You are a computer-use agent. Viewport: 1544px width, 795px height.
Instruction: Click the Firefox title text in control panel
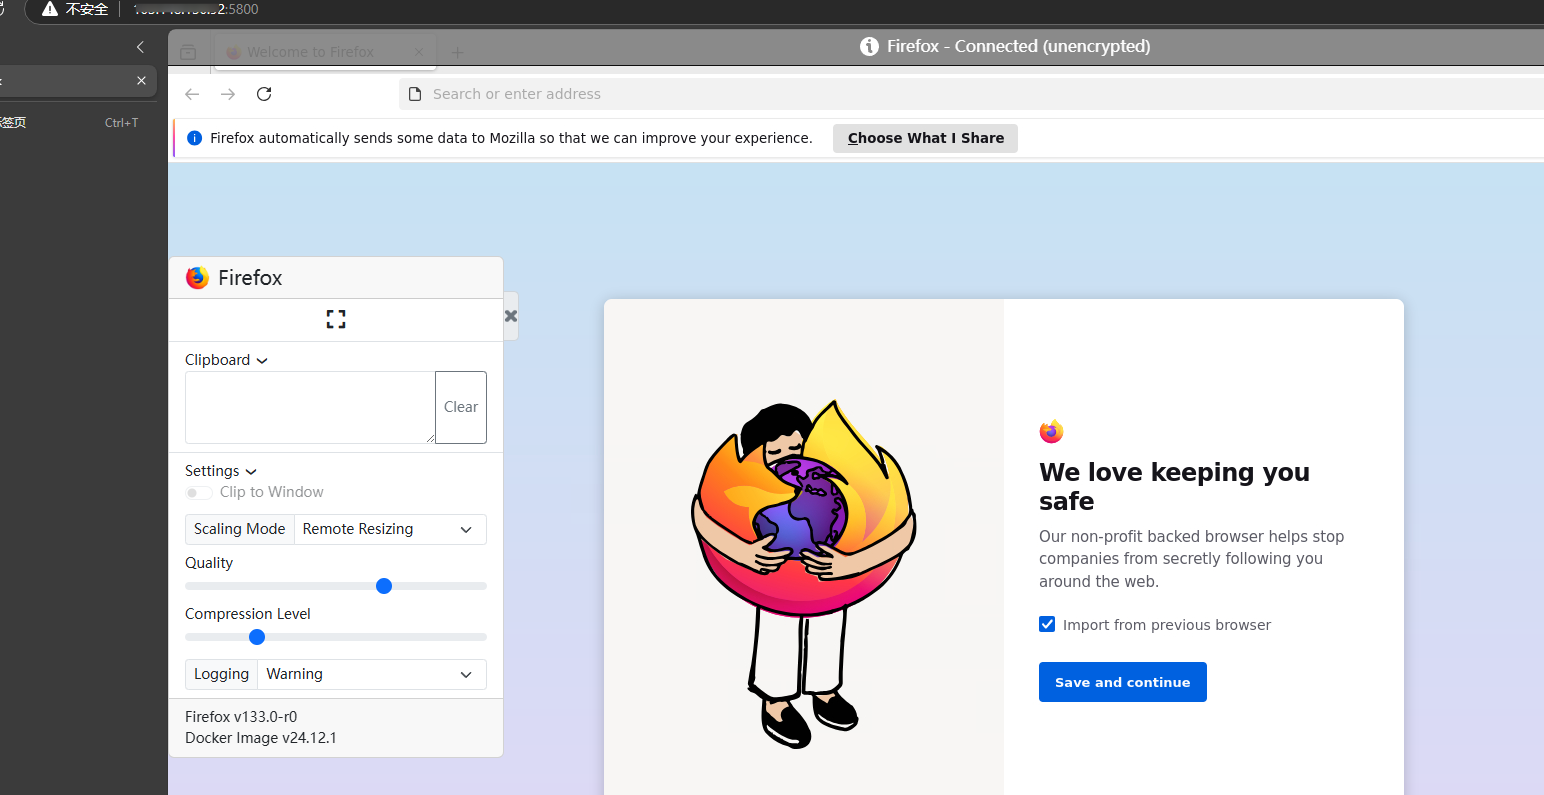(x=250, y=278)
